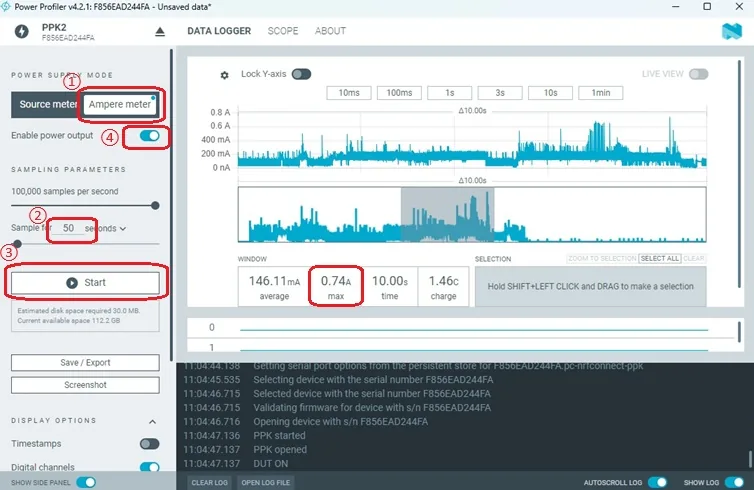754x490 pixels.
Task: Click the Open Log File button
Action: [x=266, y=482]
